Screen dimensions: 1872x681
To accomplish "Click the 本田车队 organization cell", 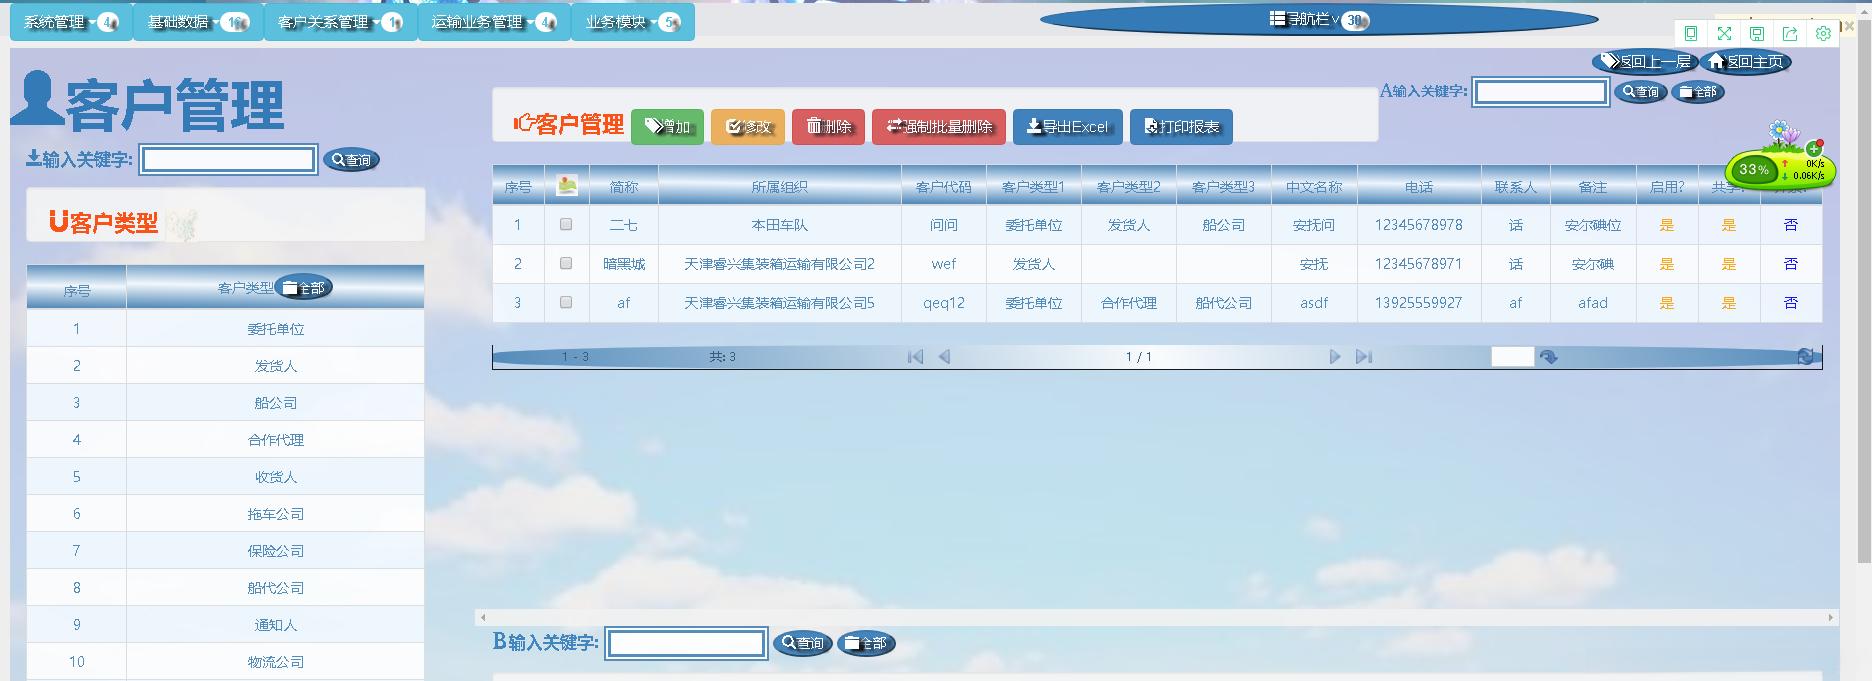I will tap(779, 225).
